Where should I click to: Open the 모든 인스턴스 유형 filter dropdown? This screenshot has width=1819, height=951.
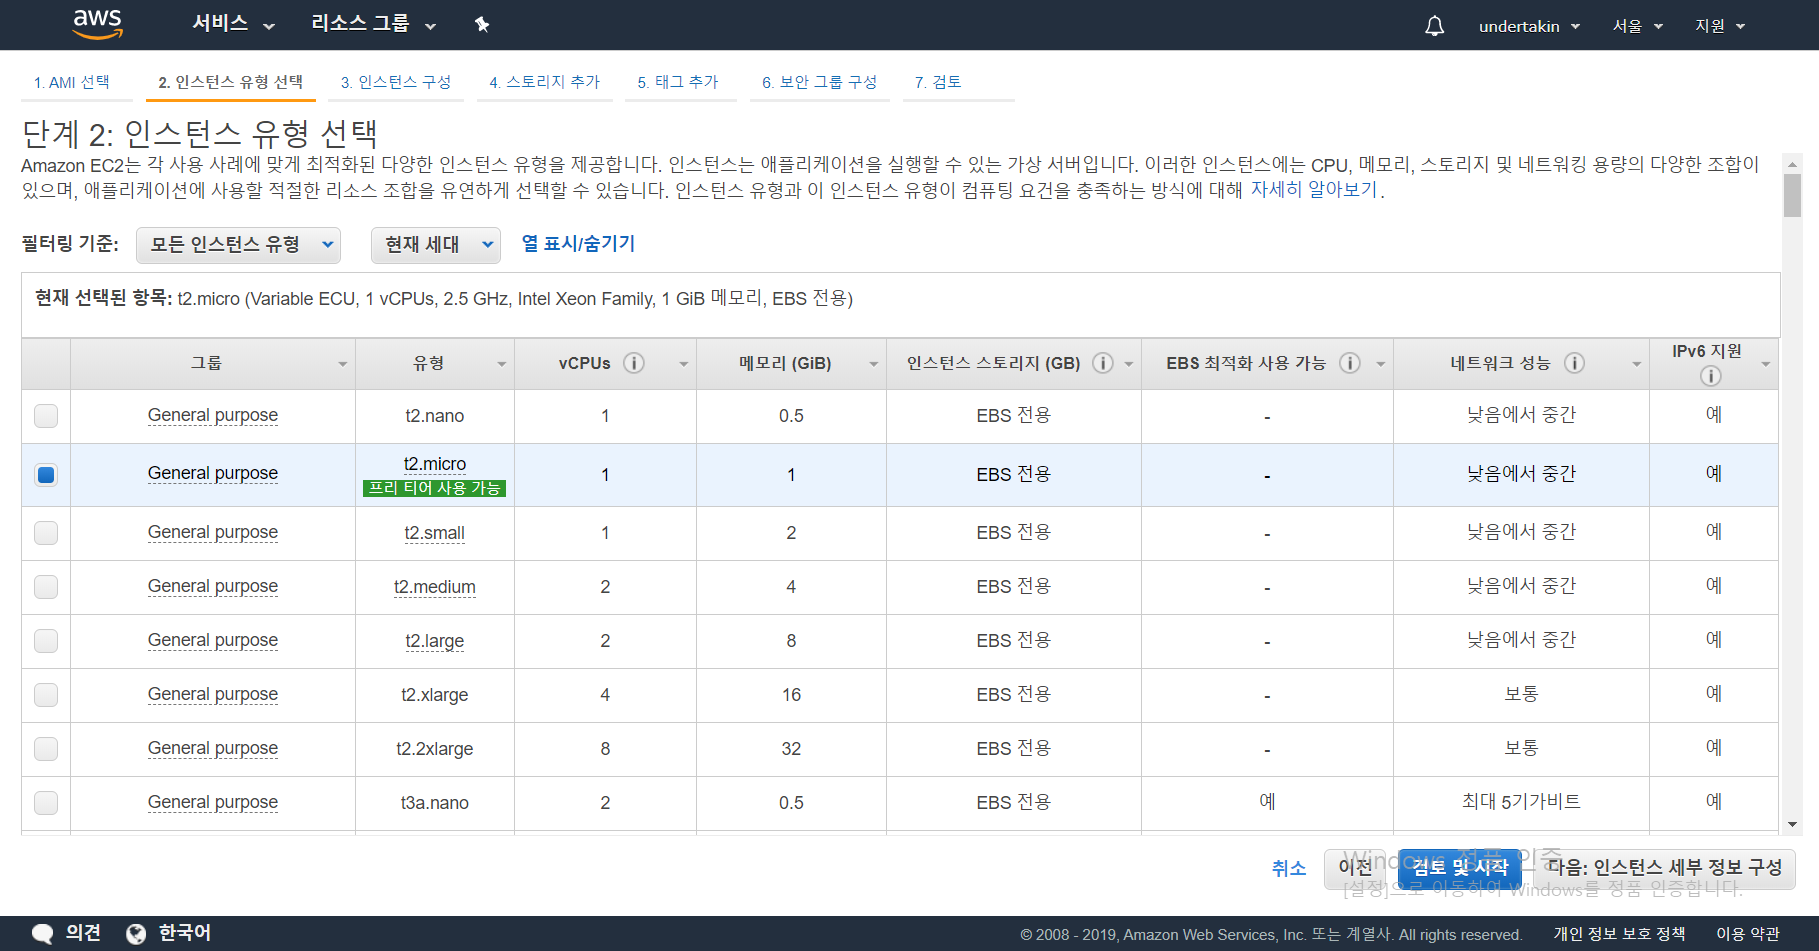[x=238, y=245]
